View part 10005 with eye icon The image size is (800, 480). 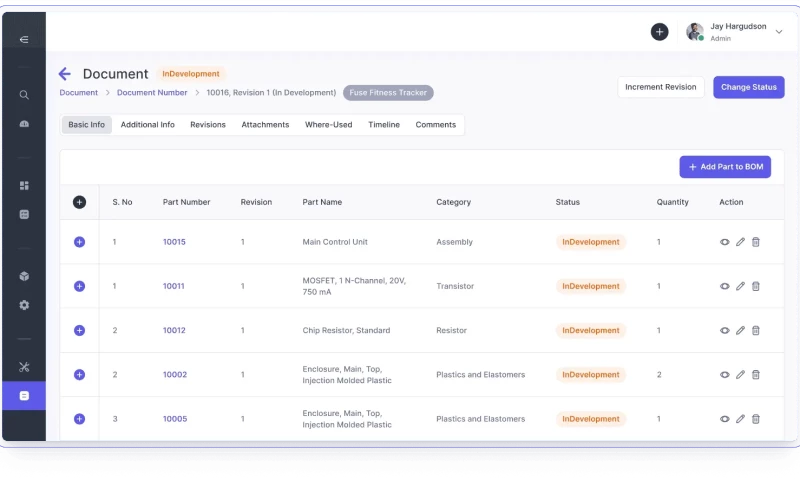pyautogui.click(x=724, y=419)
